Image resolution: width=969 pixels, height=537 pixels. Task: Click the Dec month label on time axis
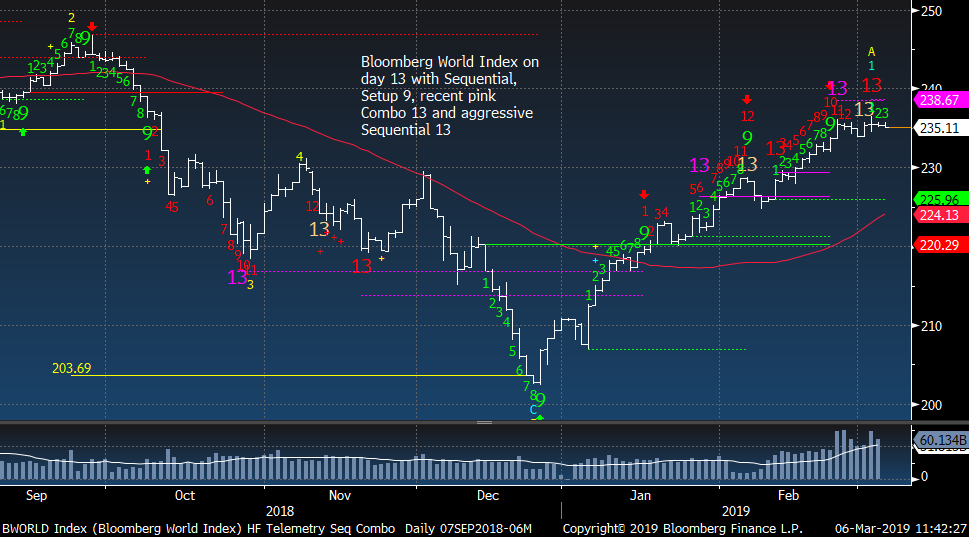point(488,496)
